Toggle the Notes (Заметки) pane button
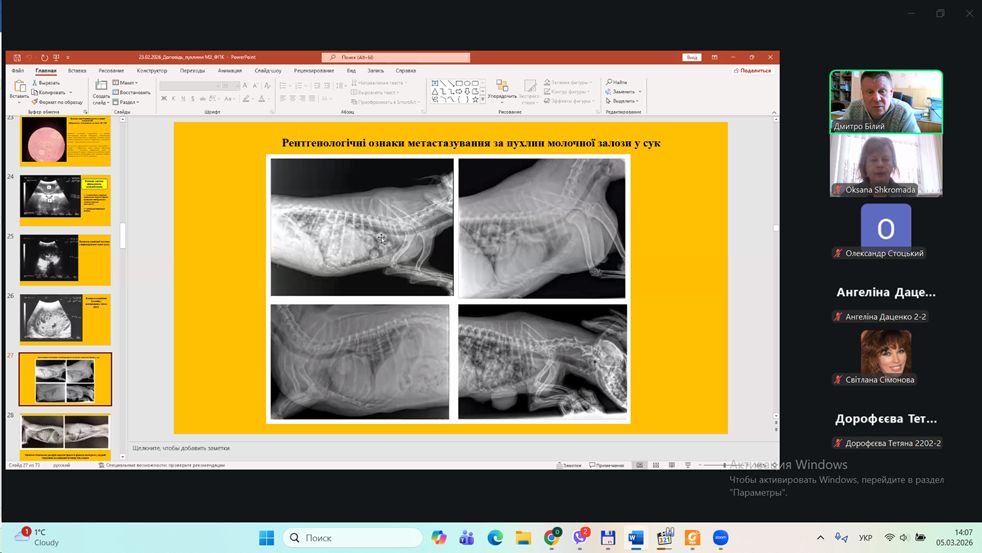The image size is (982, 553). point(571,465)
